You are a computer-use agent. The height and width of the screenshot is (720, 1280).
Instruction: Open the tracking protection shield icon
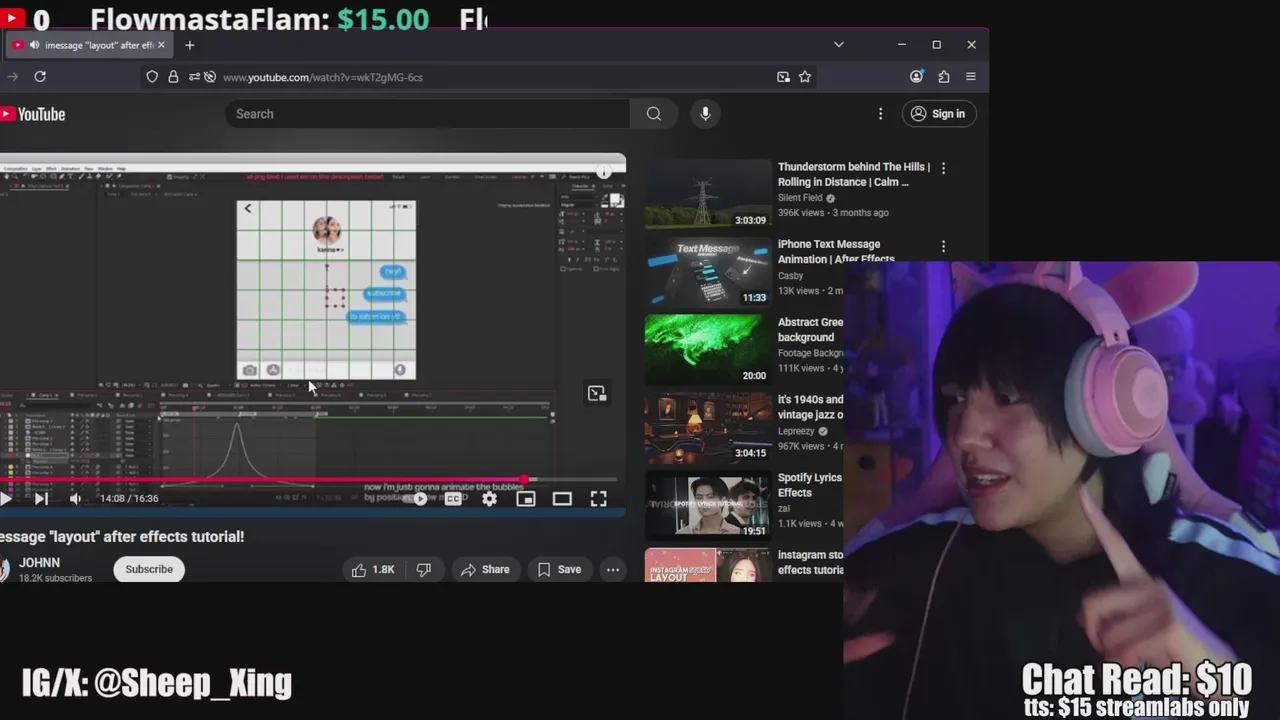(152, 77)
